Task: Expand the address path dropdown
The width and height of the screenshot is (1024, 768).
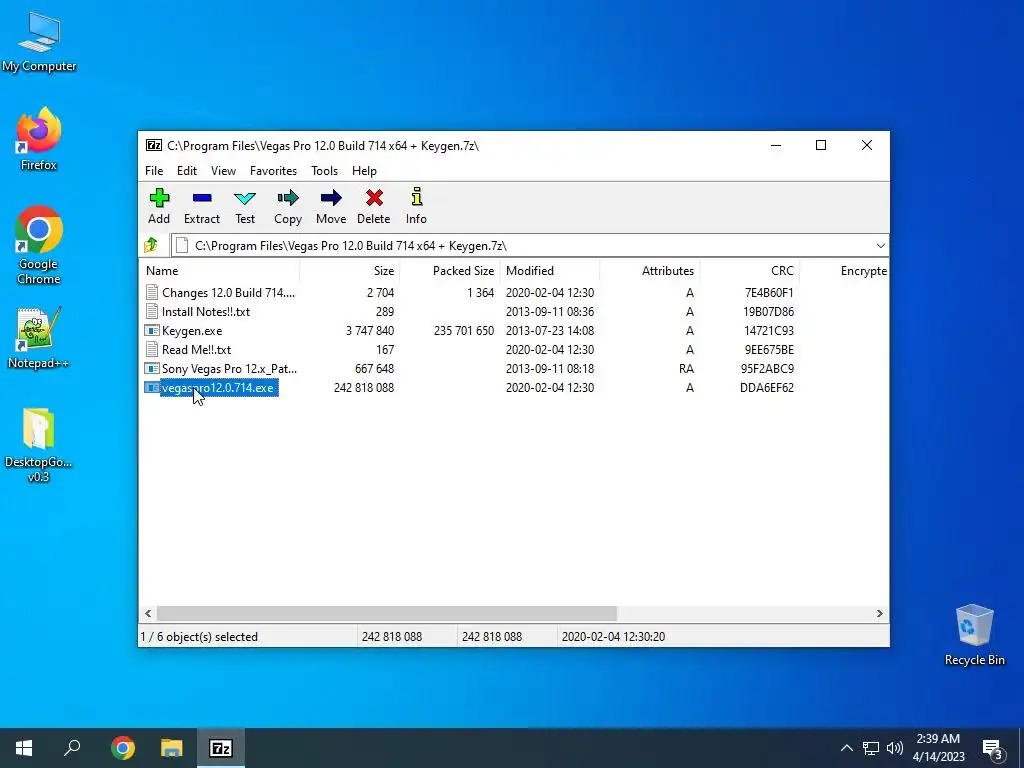Action: coord(880,246)
